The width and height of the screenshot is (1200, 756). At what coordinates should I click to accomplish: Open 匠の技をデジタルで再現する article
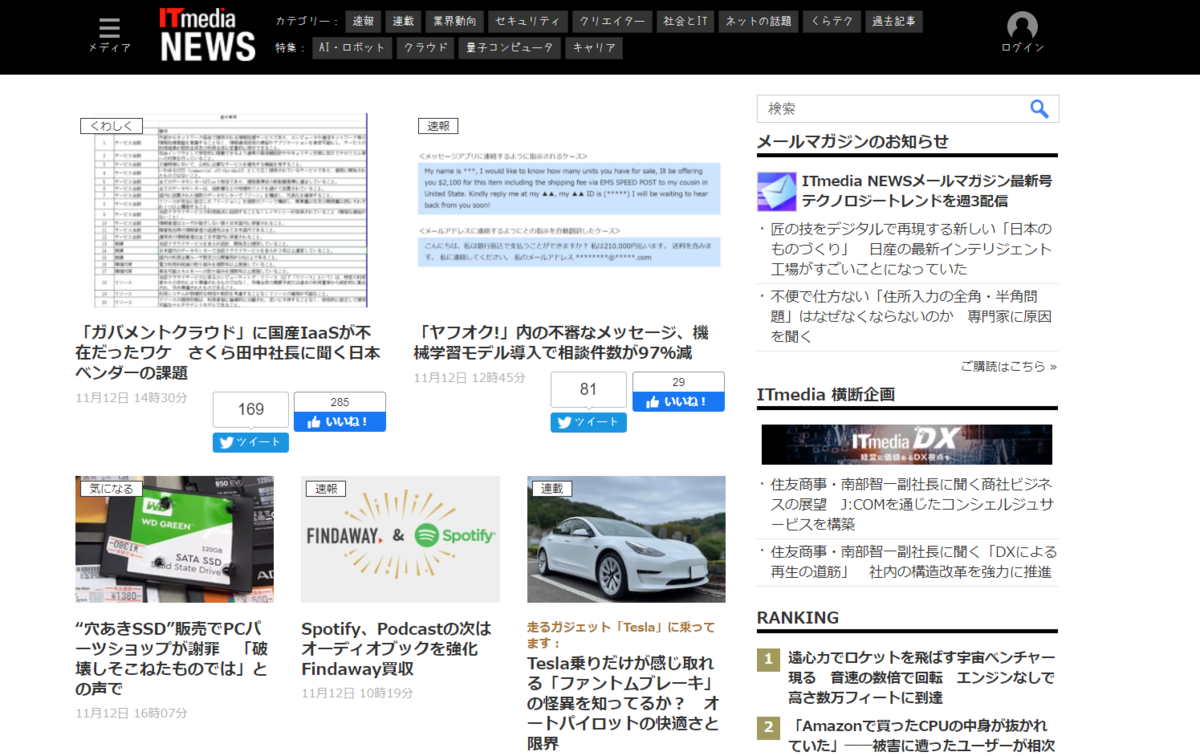911,249
